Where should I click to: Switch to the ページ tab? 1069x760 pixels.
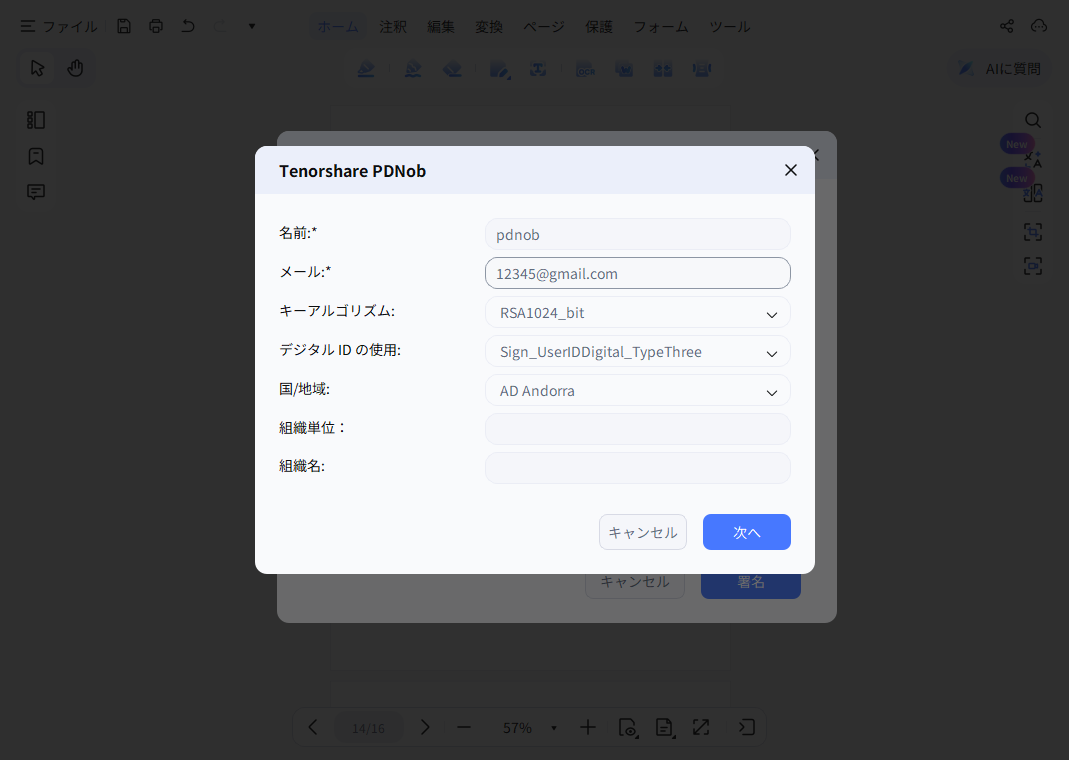(543, 27)
